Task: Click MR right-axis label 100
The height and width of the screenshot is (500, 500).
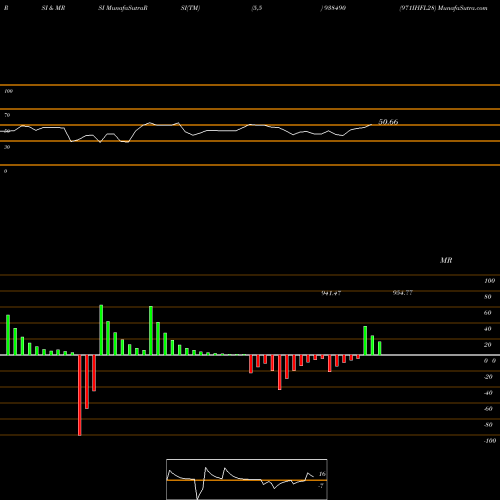Action: point(489,281)
